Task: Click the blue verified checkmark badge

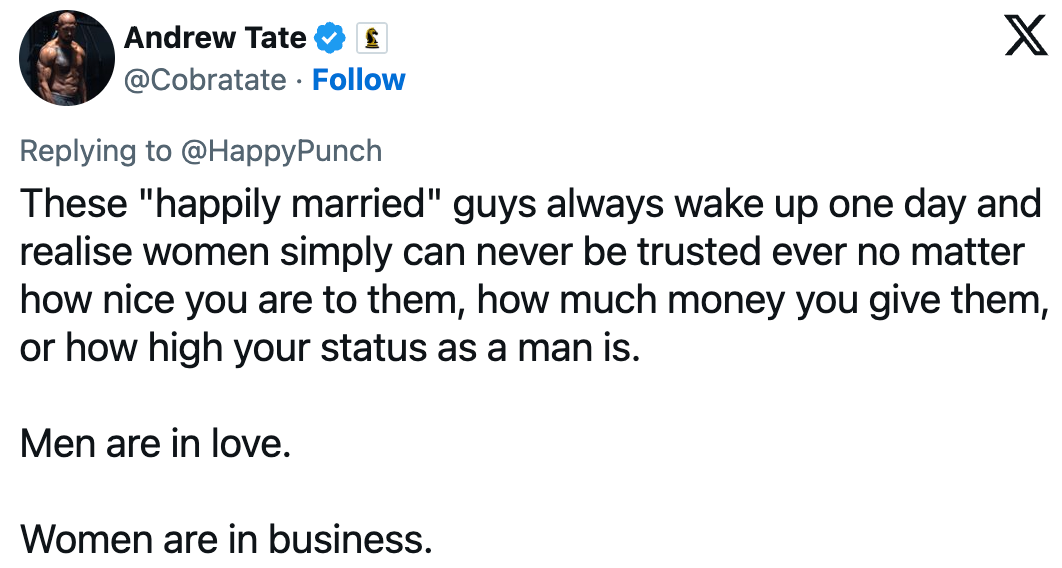Action: (330, 38)
